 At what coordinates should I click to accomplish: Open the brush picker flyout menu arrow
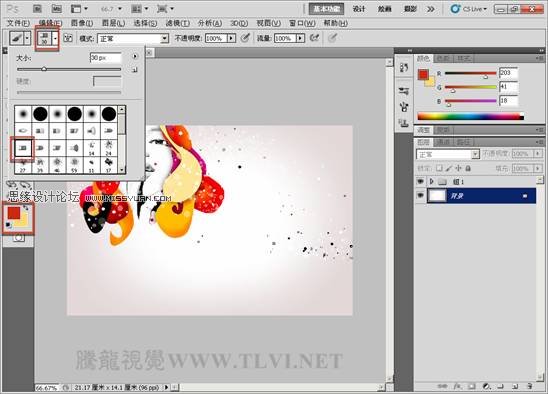pyautogui.click(x=135, y=56)
